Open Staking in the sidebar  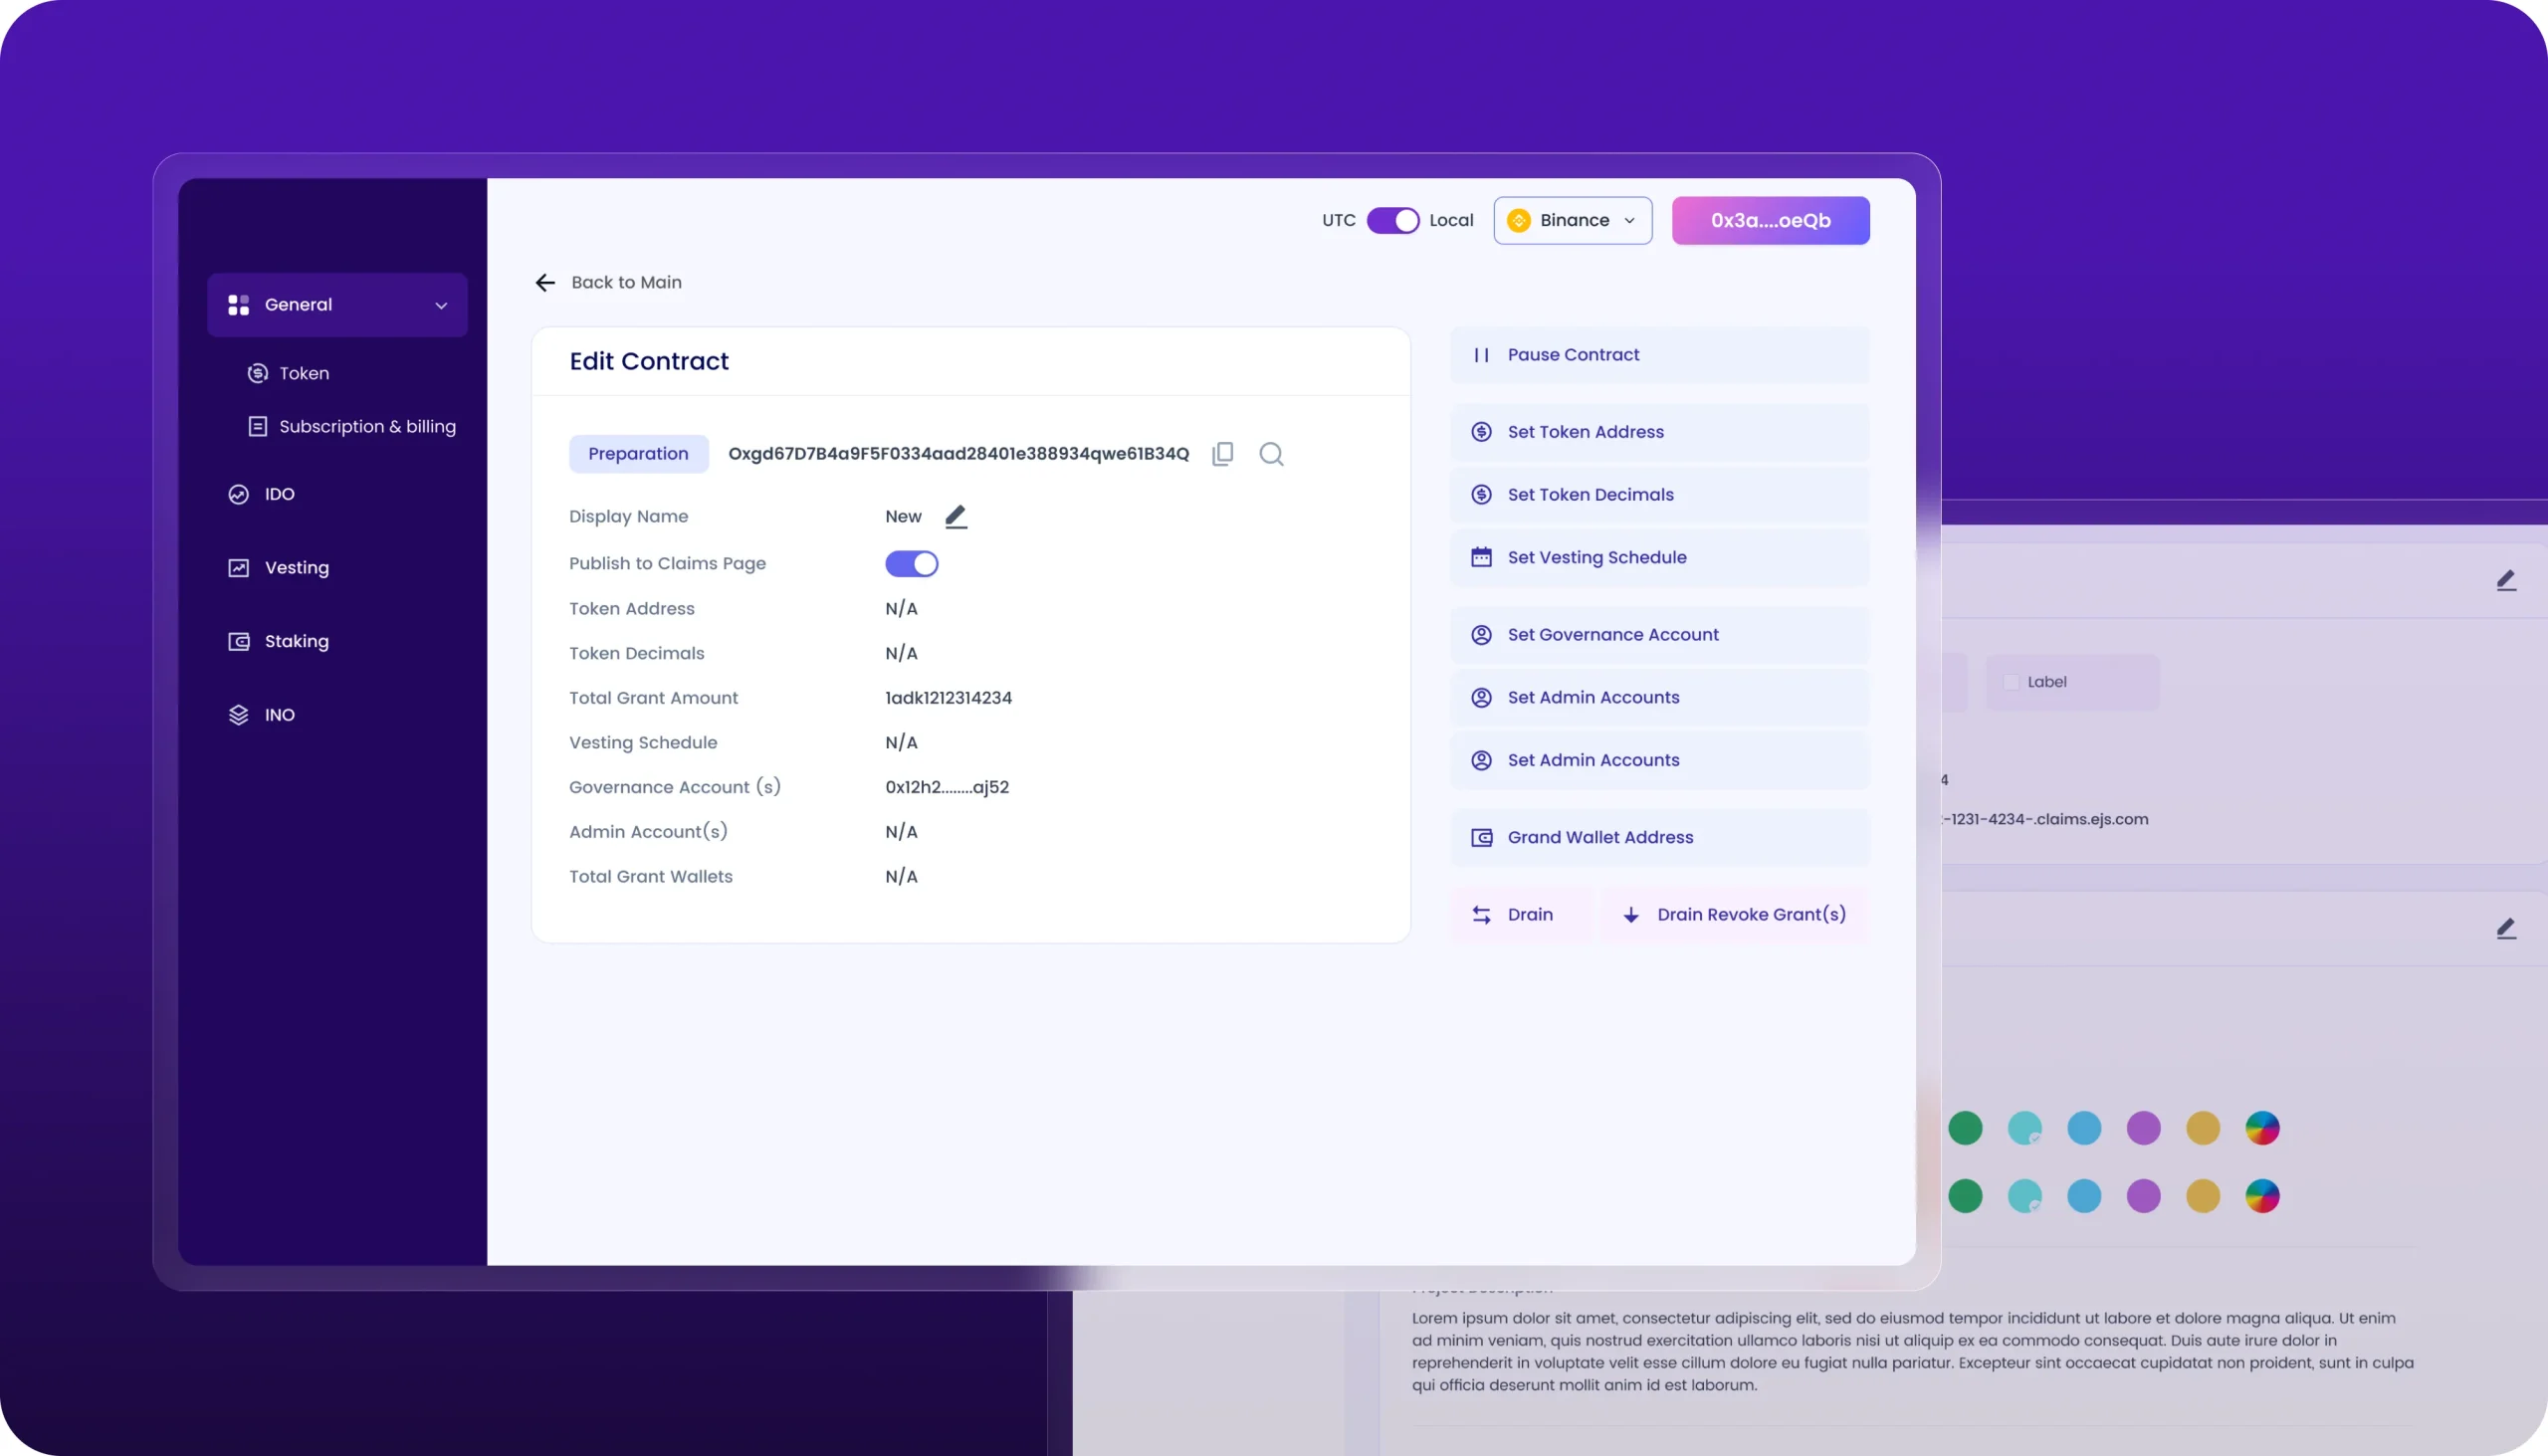296,641
